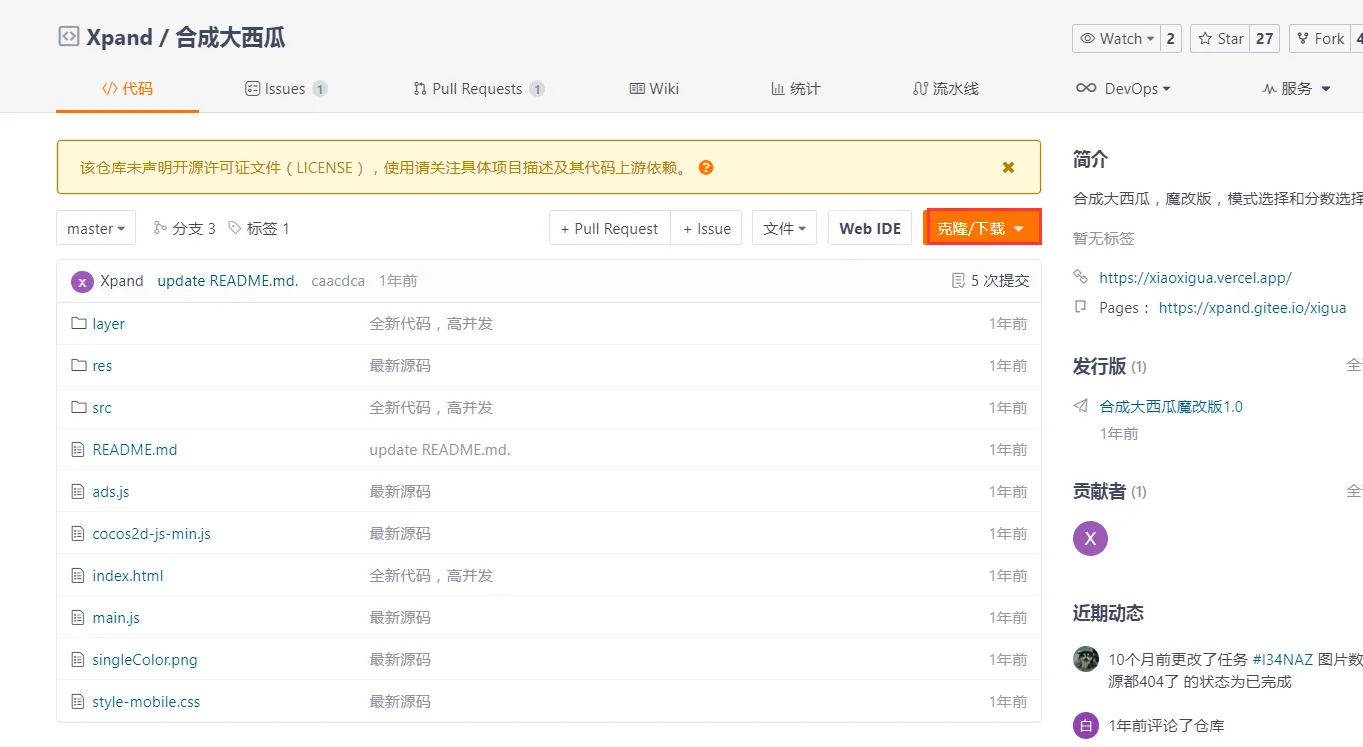Click the file icon next to style-mobile.css

pyautogui.click(x=79, y=702)
